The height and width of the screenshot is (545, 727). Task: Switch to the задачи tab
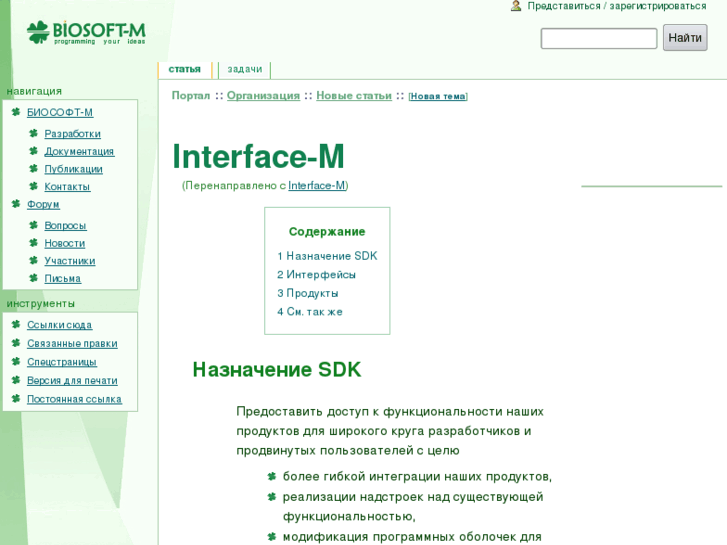244,69
